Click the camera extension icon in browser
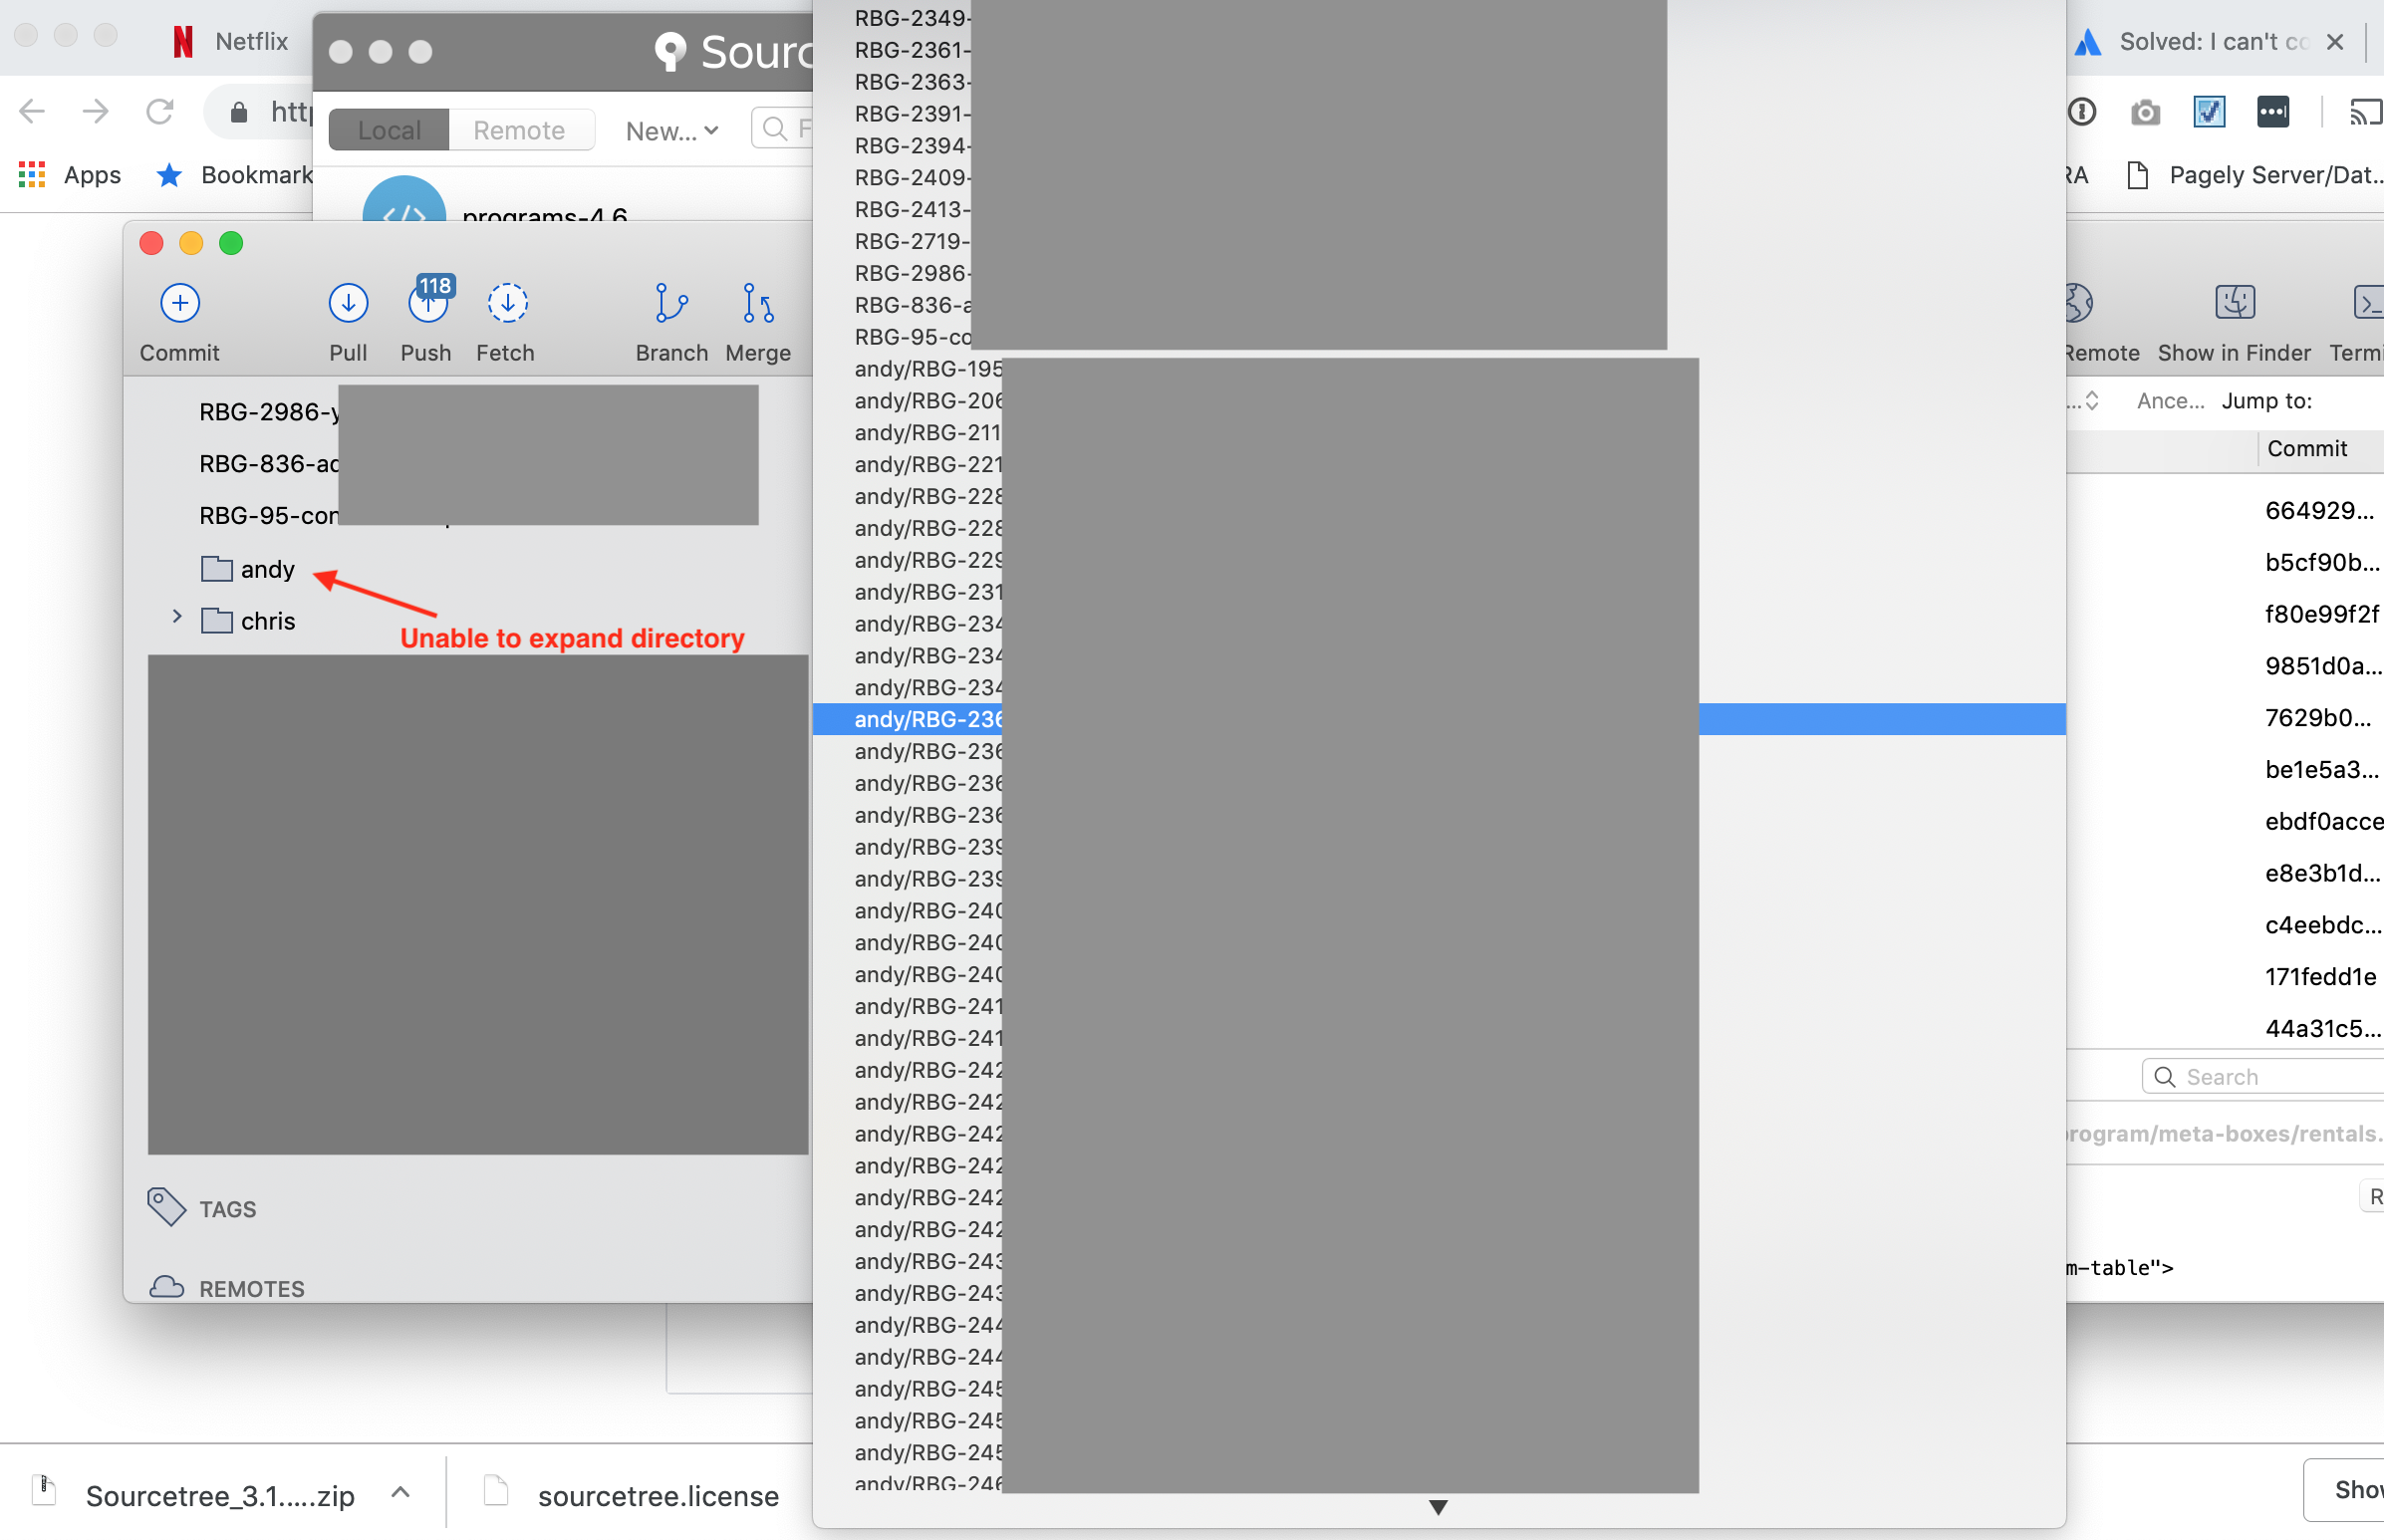Viewport: 2384px width, 1540px height. click(x=2145, y=112)
